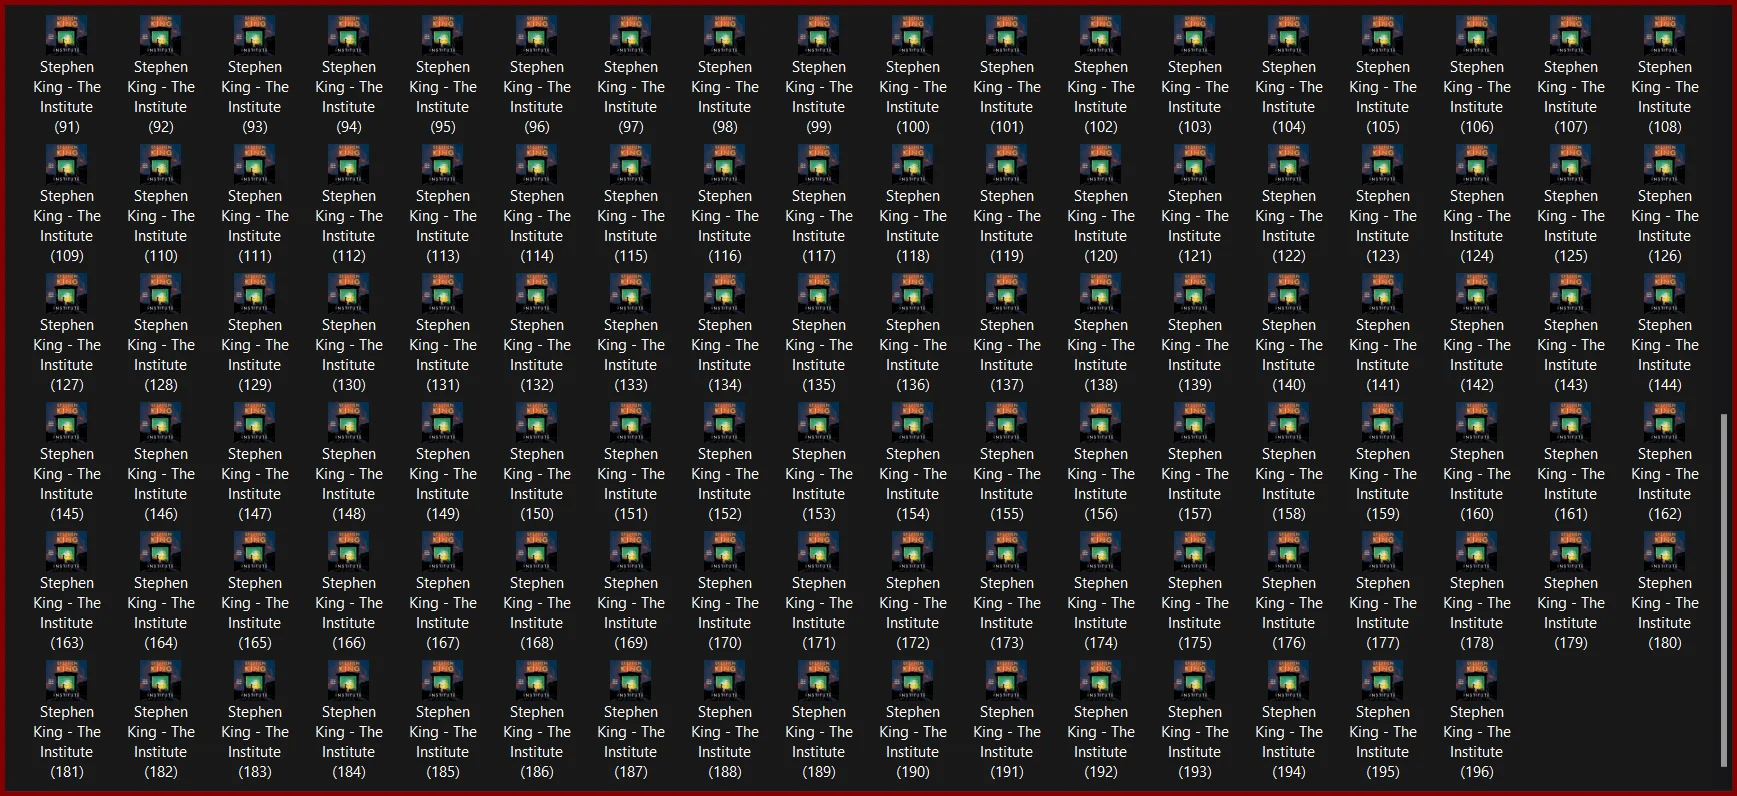Select the file name ending in (135)

click(819, 355)
